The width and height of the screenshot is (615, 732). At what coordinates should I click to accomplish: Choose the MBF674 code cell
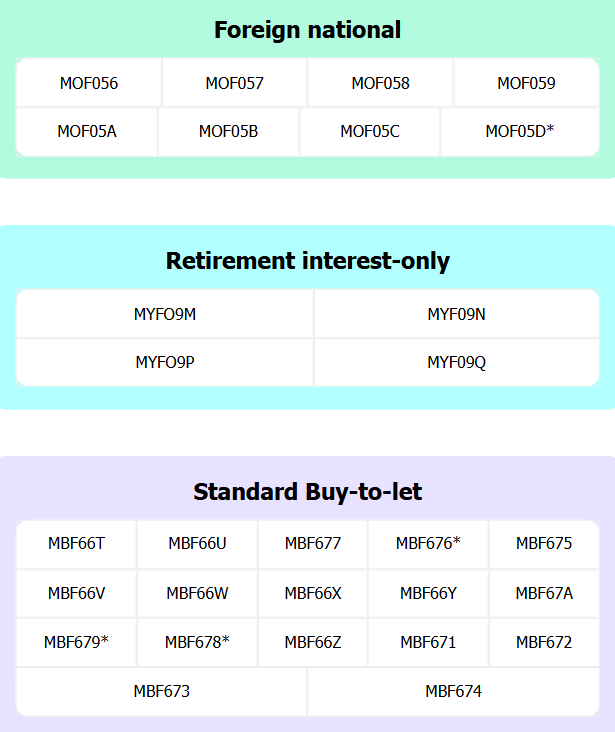453,691
